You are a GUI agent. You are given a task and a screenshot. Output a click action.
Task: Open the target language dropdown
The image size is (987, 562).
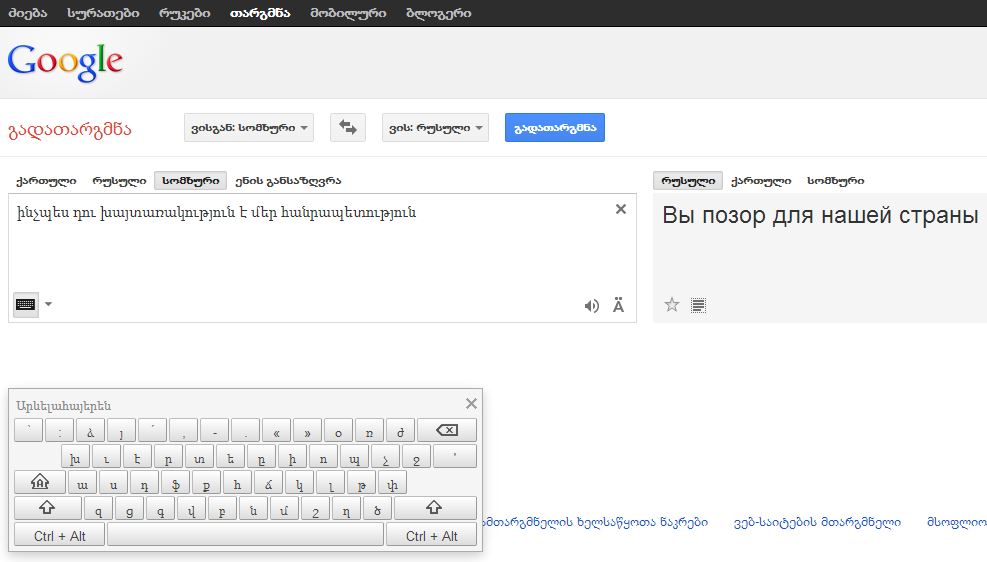click(435, 128)
